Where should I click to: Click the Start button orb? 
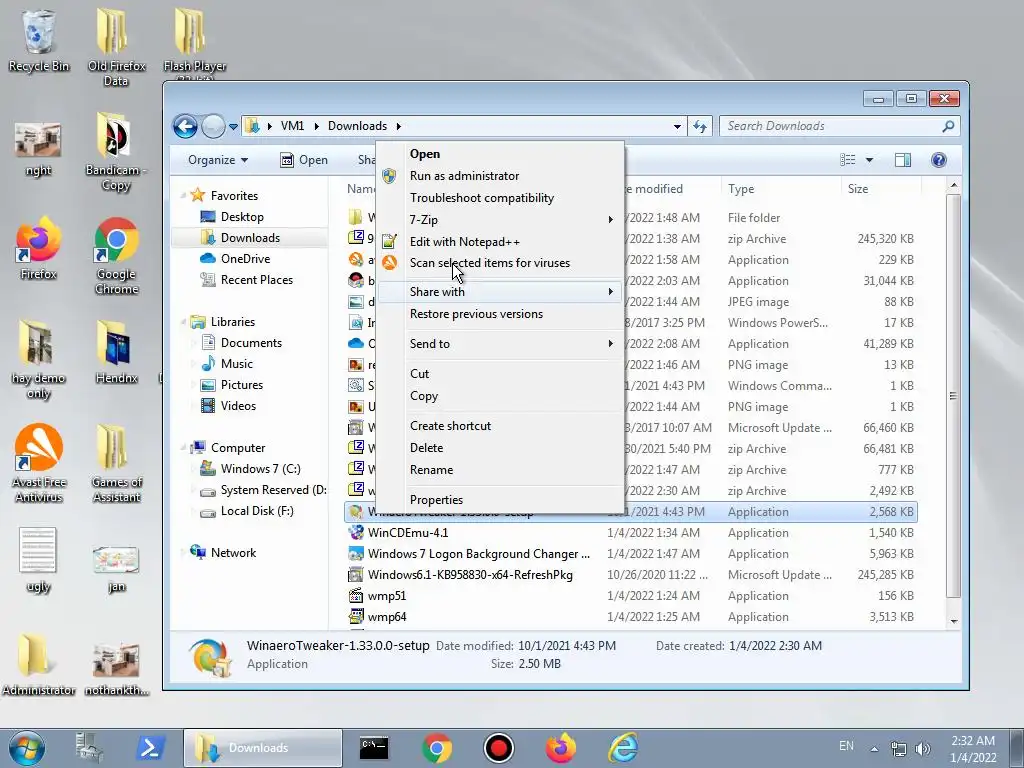[27, 748]
